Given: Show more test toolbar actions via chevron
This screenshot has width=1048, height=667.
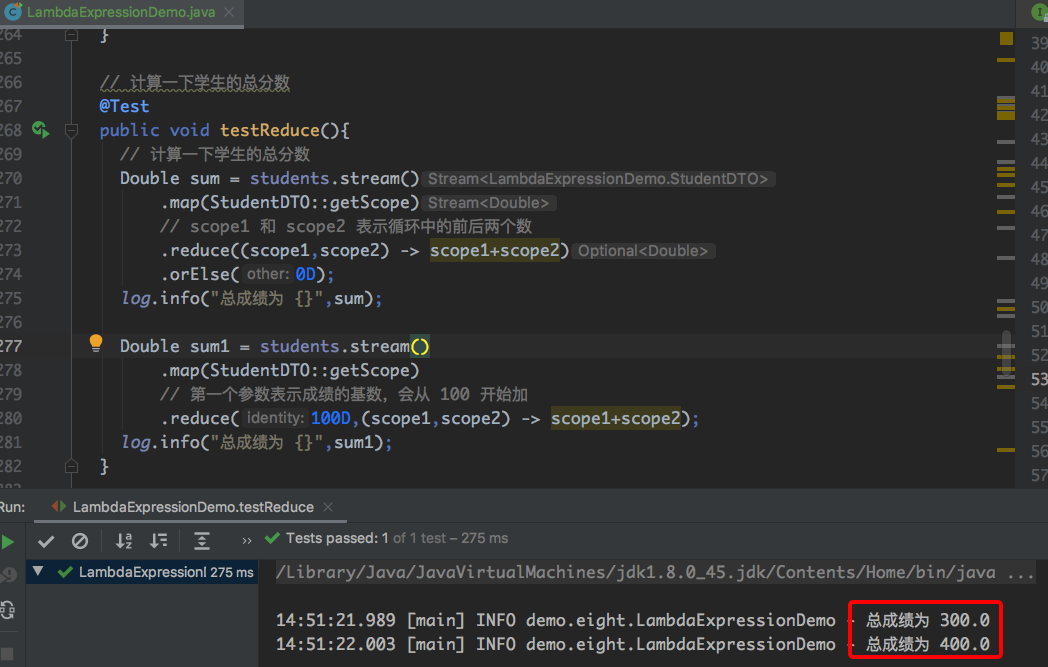Looking at the screenshot, I should [247, 541].
